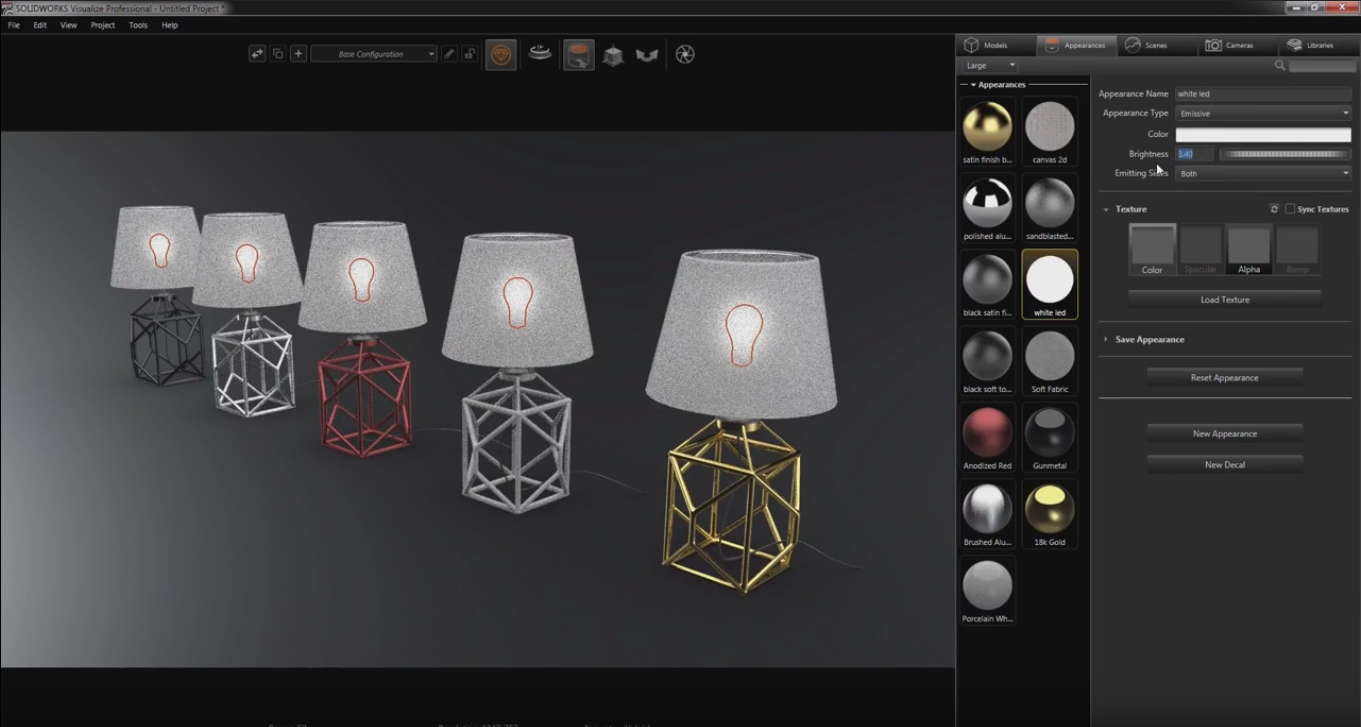Enable the Sync Textures checkbox

1290,209
